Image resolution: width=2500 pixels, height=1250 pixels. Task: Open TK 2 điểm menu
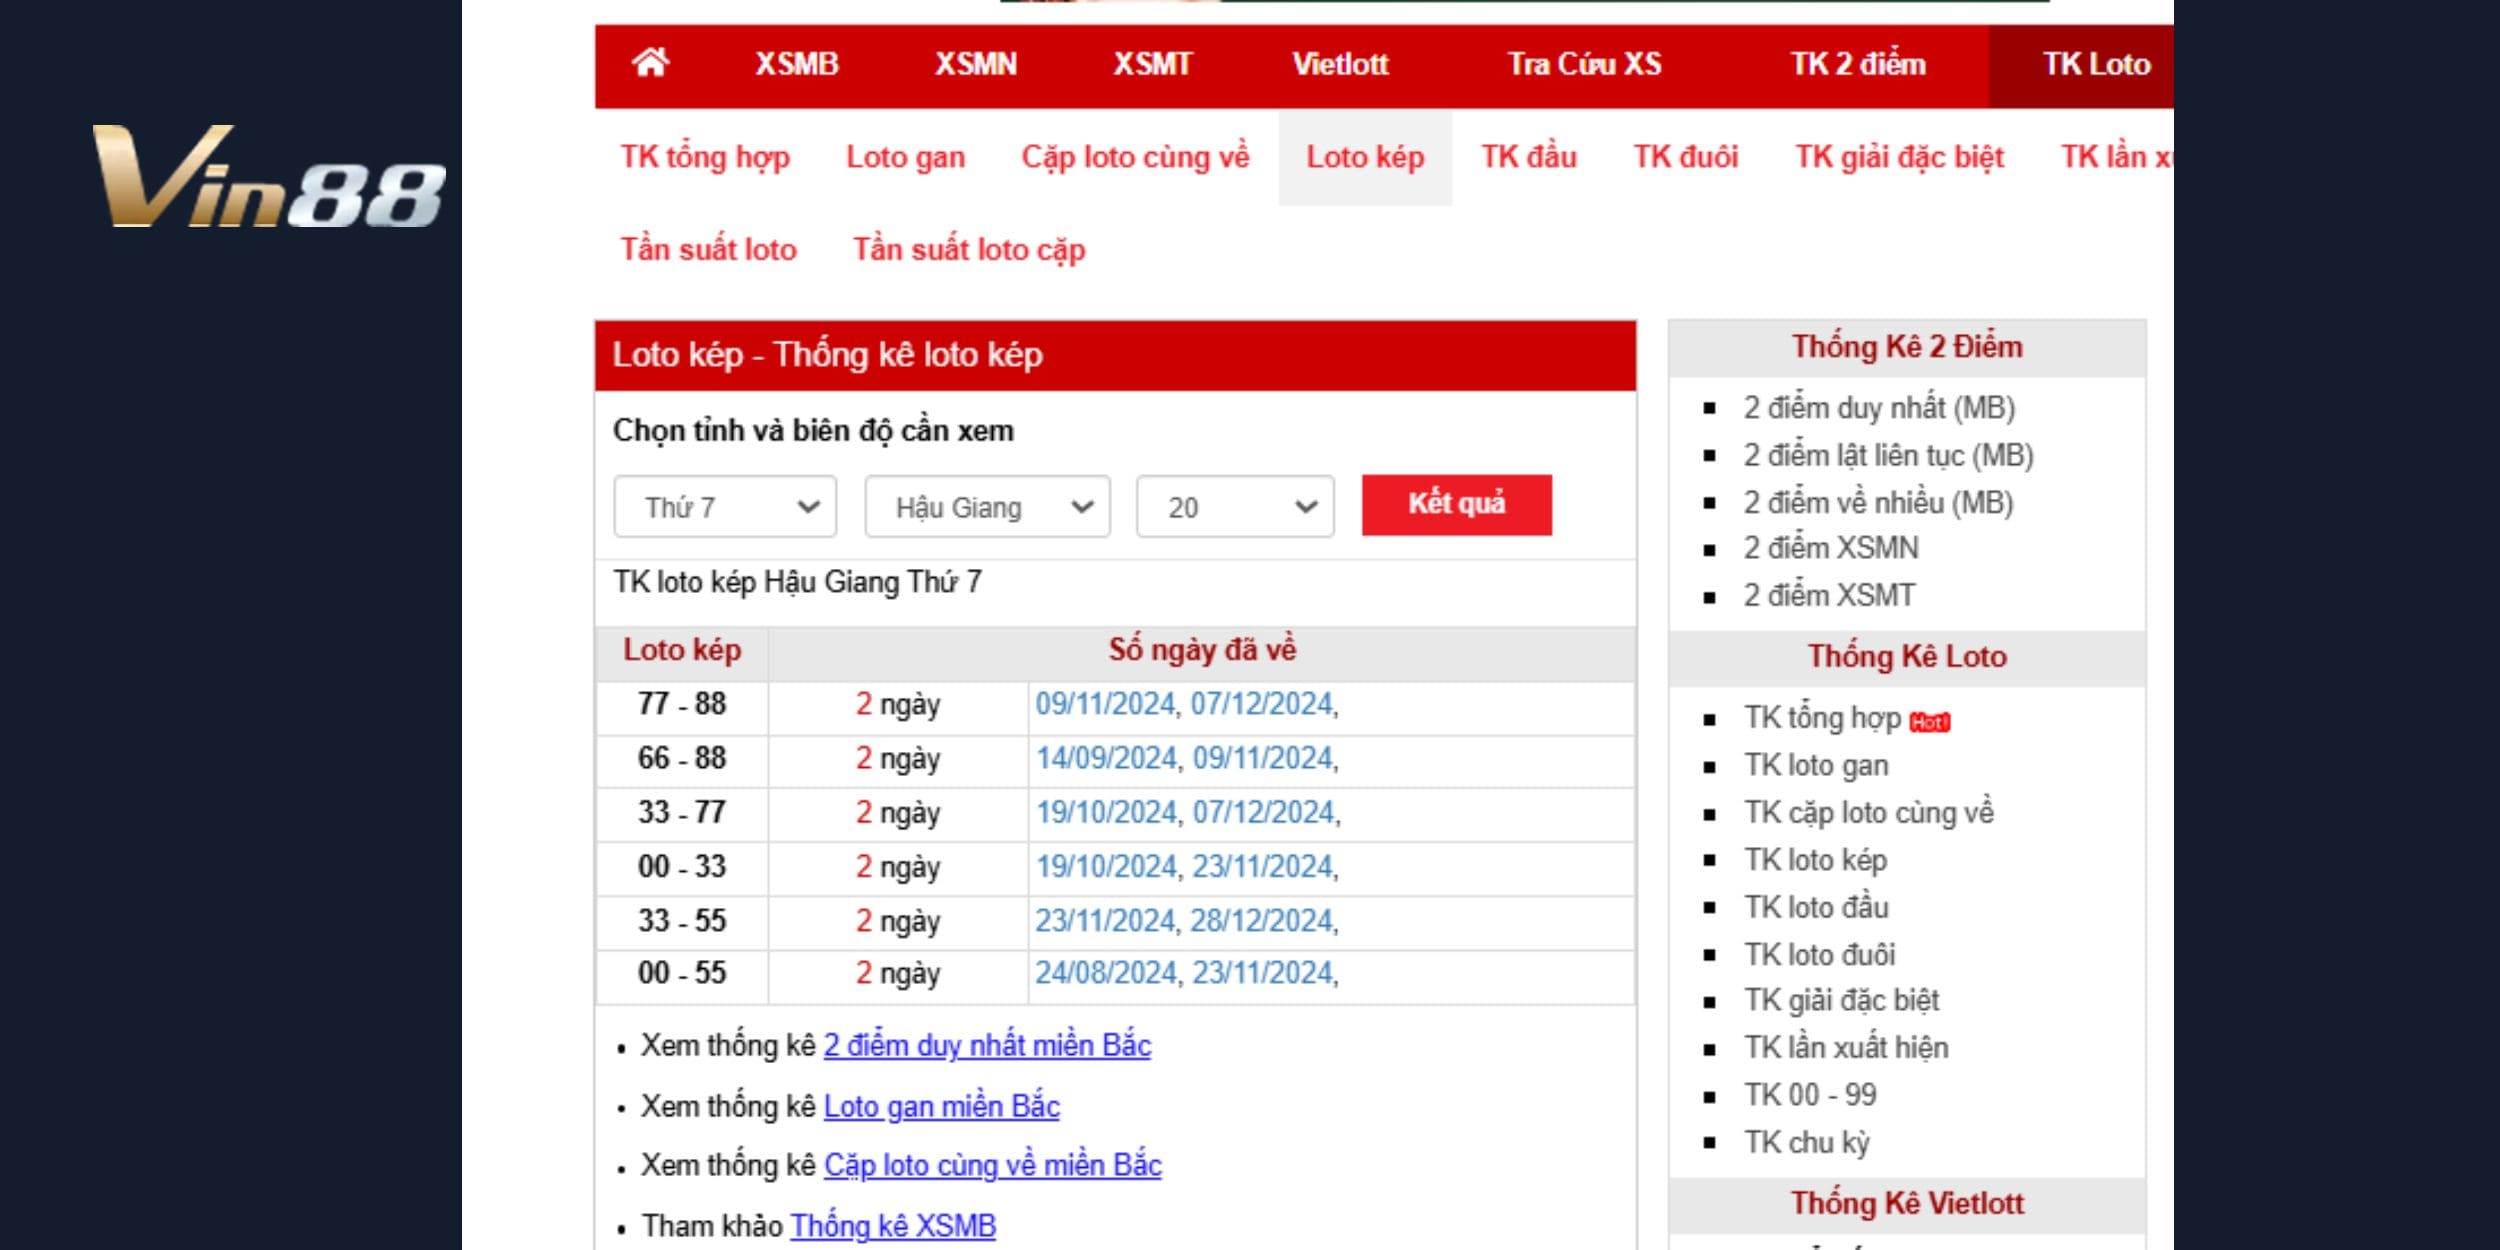coord(1857,65)
